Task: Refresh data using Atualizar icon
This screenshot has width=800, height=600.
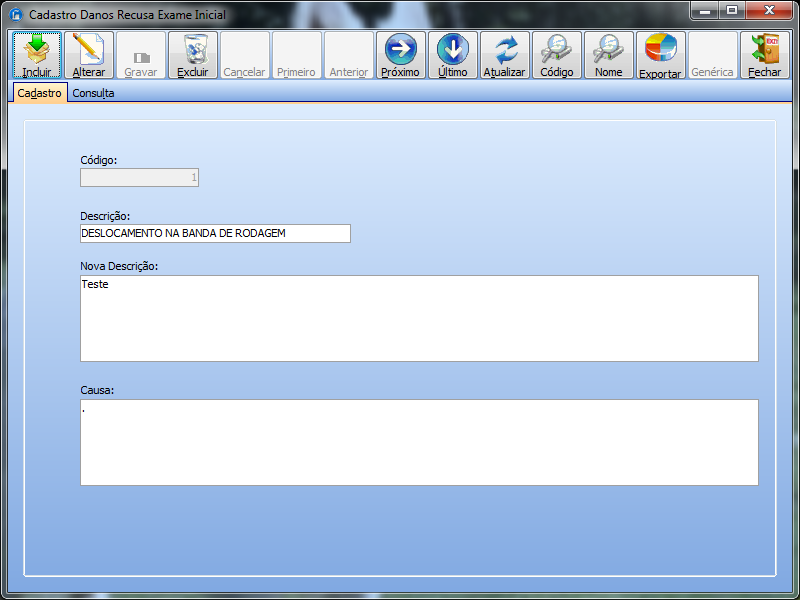Action: (505, 50)
